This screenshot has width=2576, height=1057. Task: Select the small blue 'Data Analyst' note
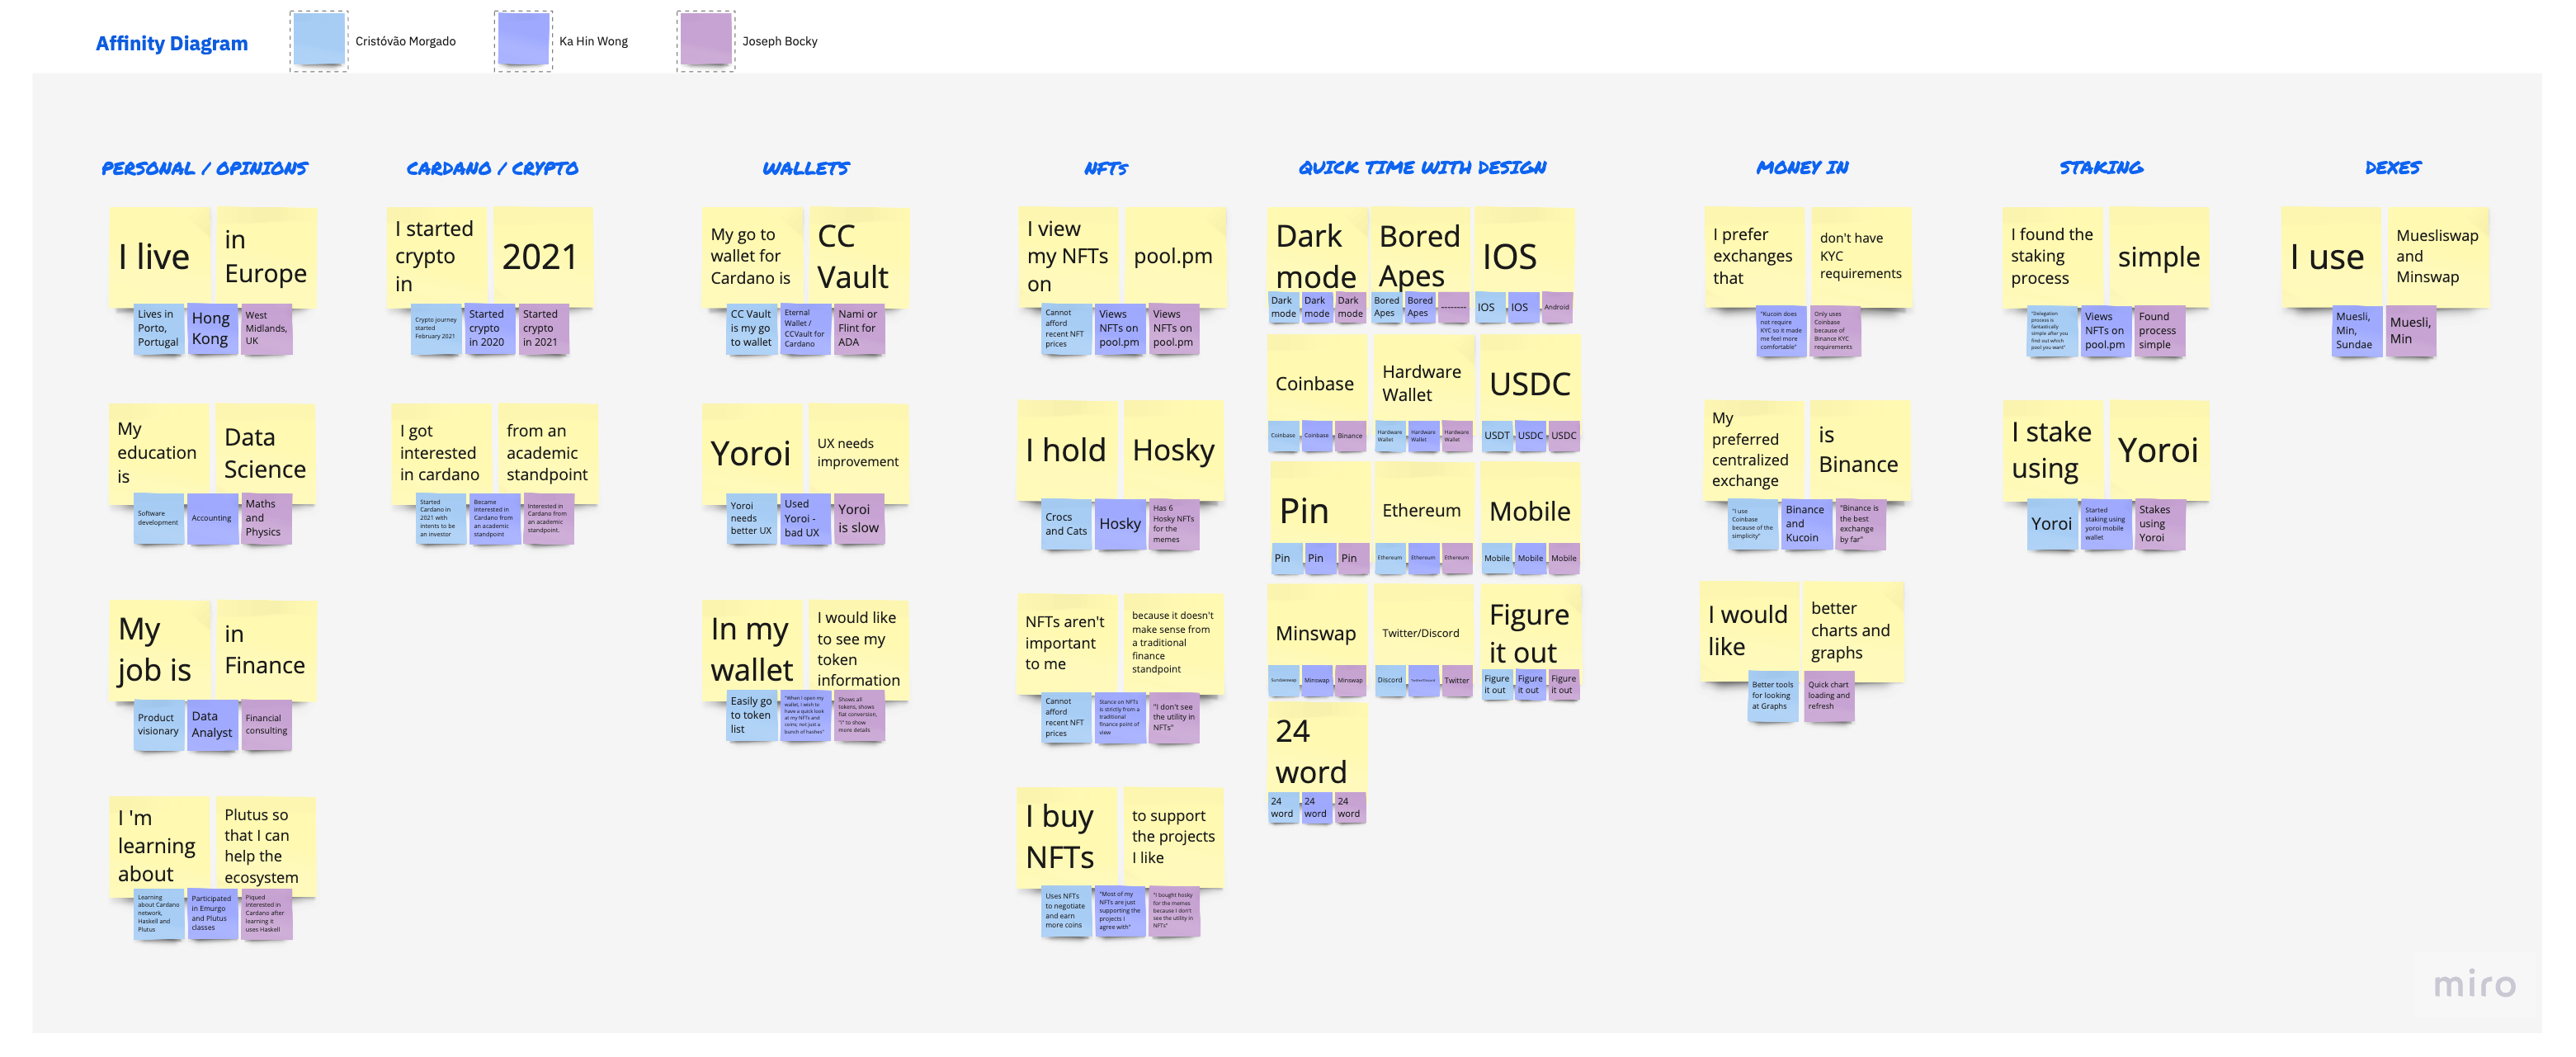tap(212, 724)
